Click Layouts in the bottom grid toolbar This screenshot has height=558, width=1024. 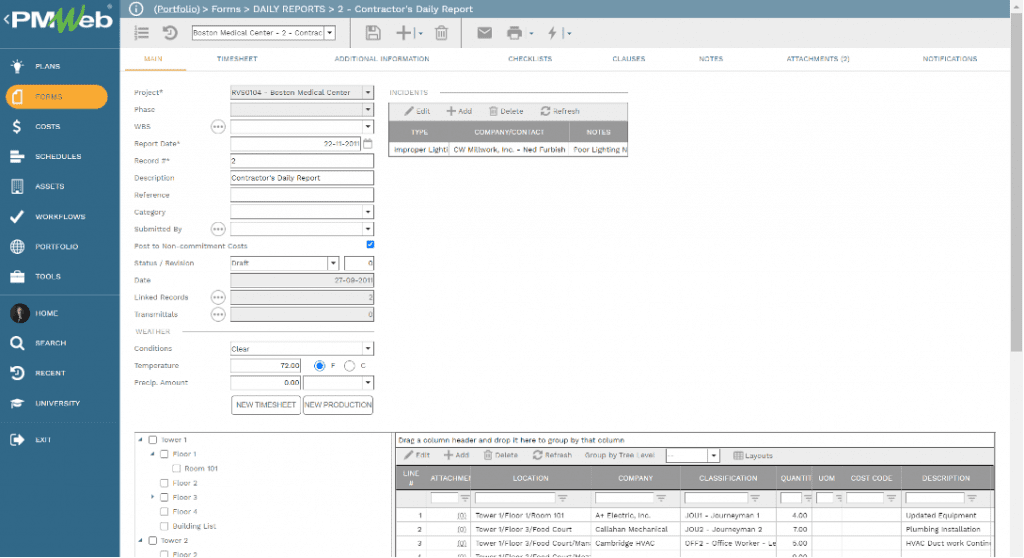tap(753, 455)
